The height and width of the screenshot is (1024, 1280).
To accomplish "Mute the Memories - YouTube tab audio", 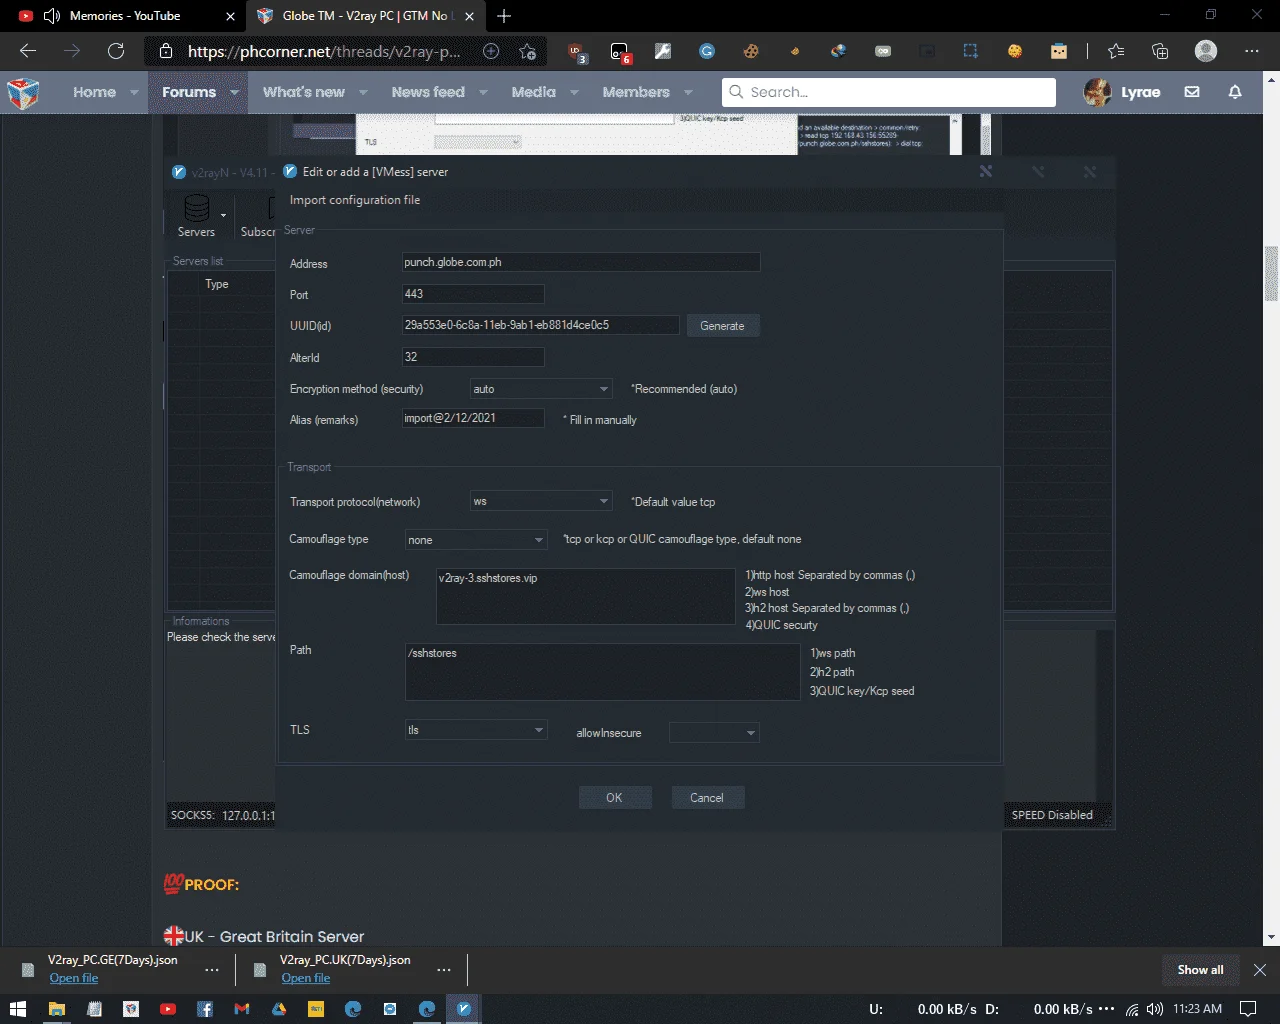I will pos(52,16).
